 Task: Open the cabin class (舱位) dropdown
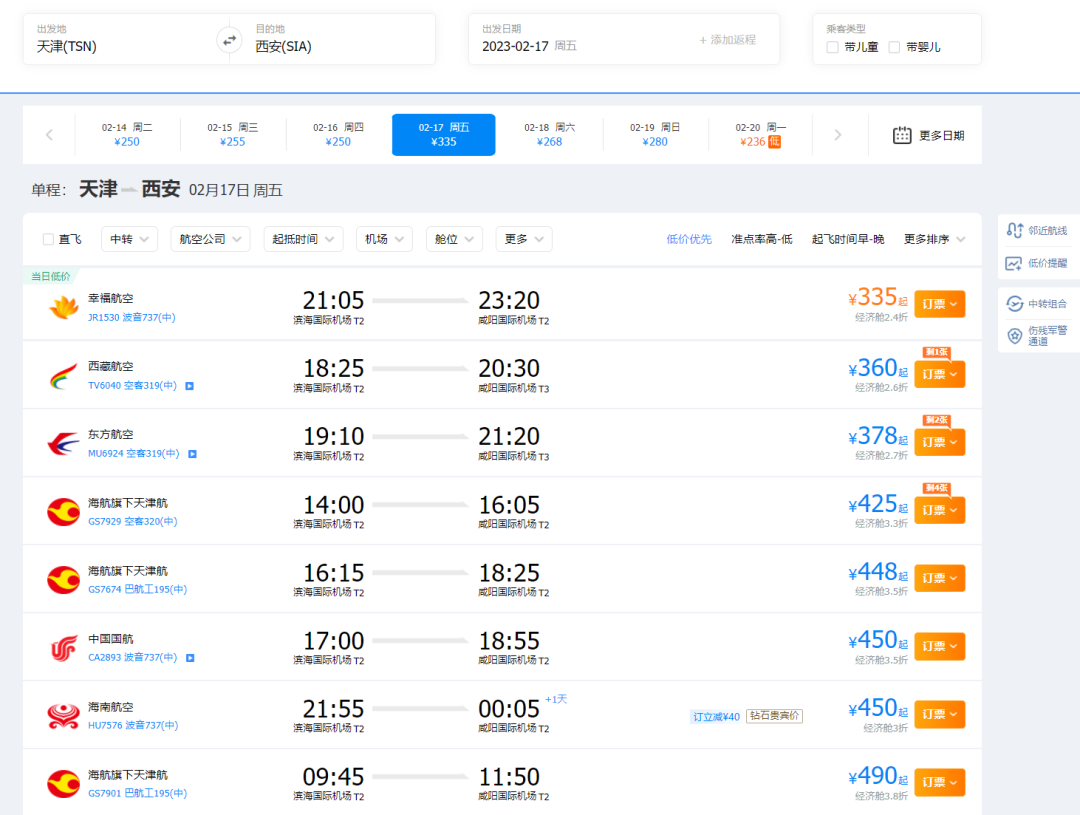click(454, 239)
